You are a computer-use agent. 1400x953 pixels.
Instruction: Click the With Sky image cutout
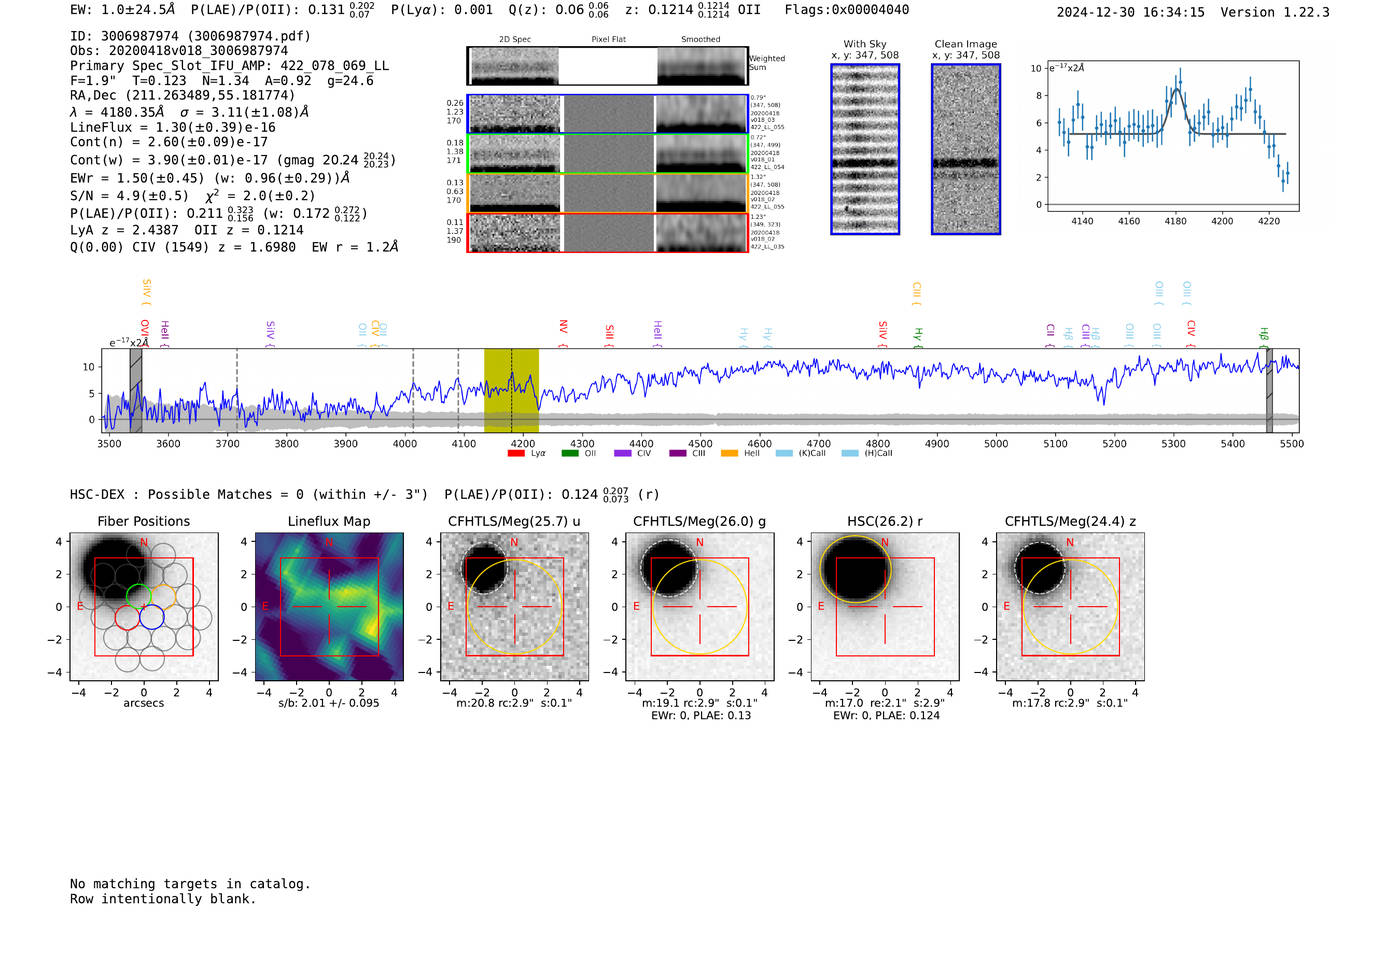[865, 149]
